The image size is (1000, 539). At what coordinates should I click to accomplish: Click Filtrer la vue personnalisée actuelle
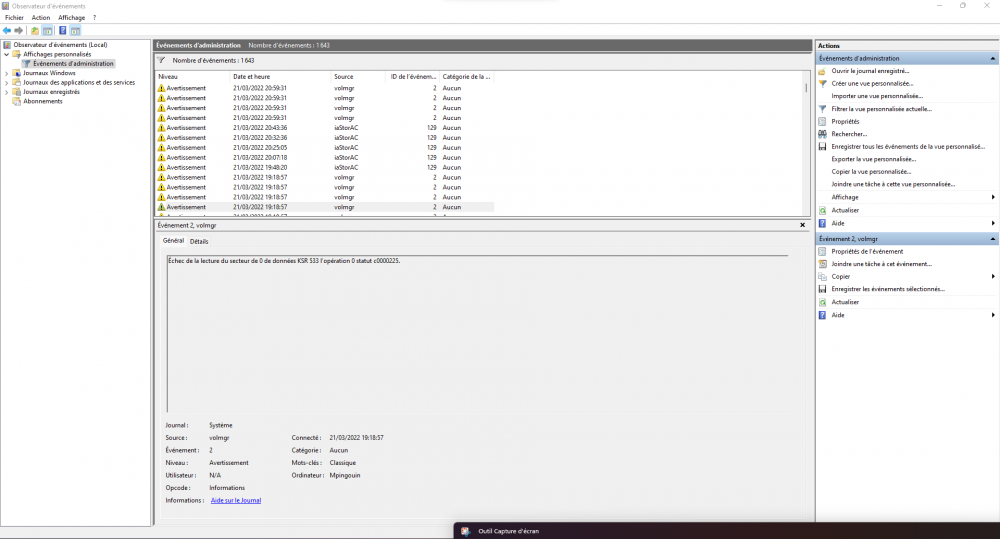pyautogui.click(x=881, y=108)
